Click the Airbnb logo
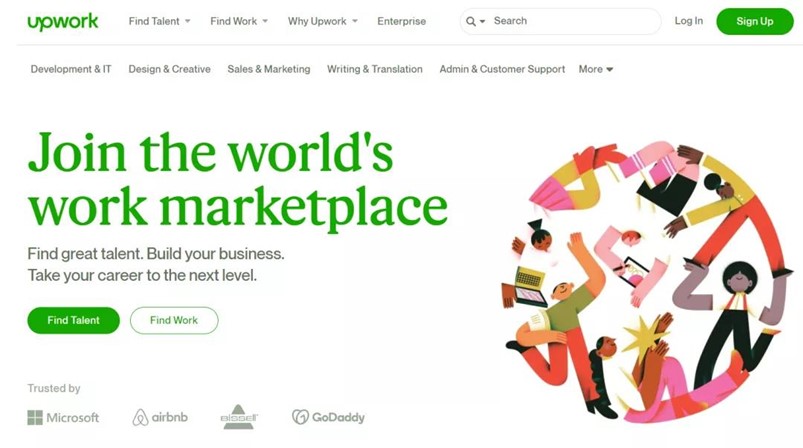 (x=160, y=418)
